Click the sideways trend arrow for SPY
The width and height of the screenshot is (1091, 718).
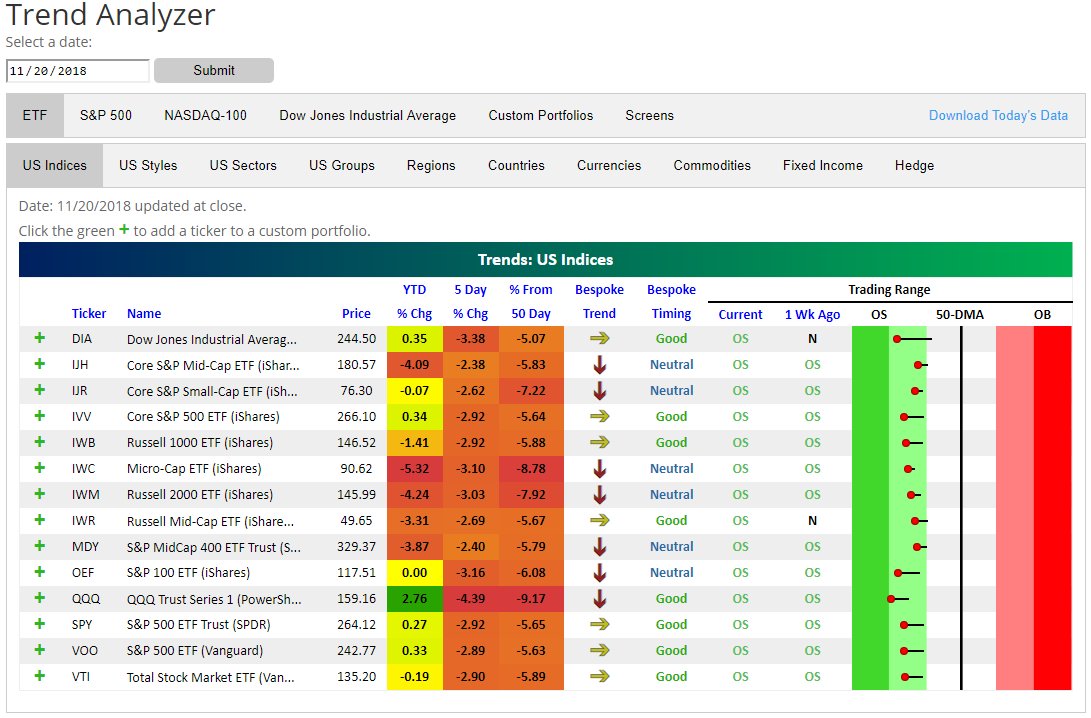point(599,624)
